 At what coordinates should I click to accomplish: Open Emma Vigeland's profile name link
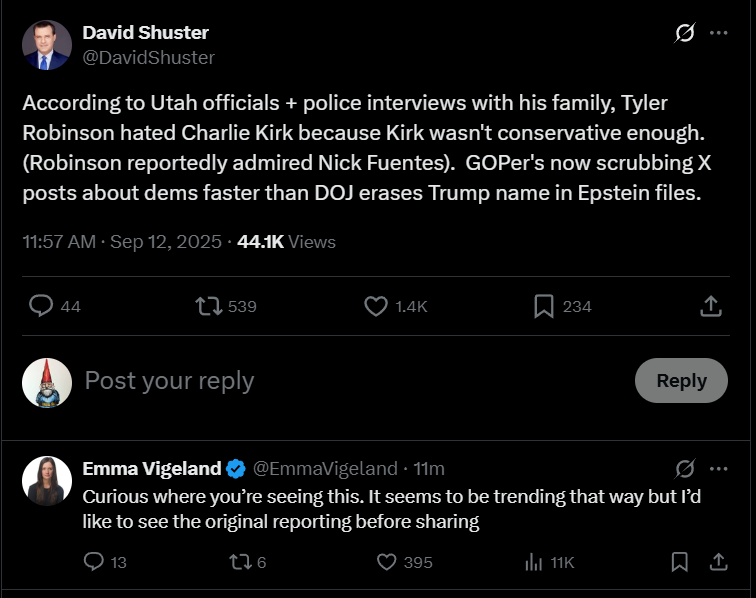pos(151,468)
